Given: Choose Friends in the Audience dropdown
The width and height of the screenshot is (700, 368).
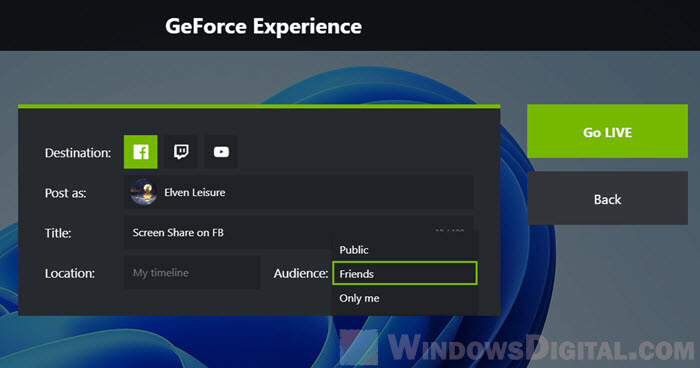Looking at the screenshot, I should tap(405, 273).
